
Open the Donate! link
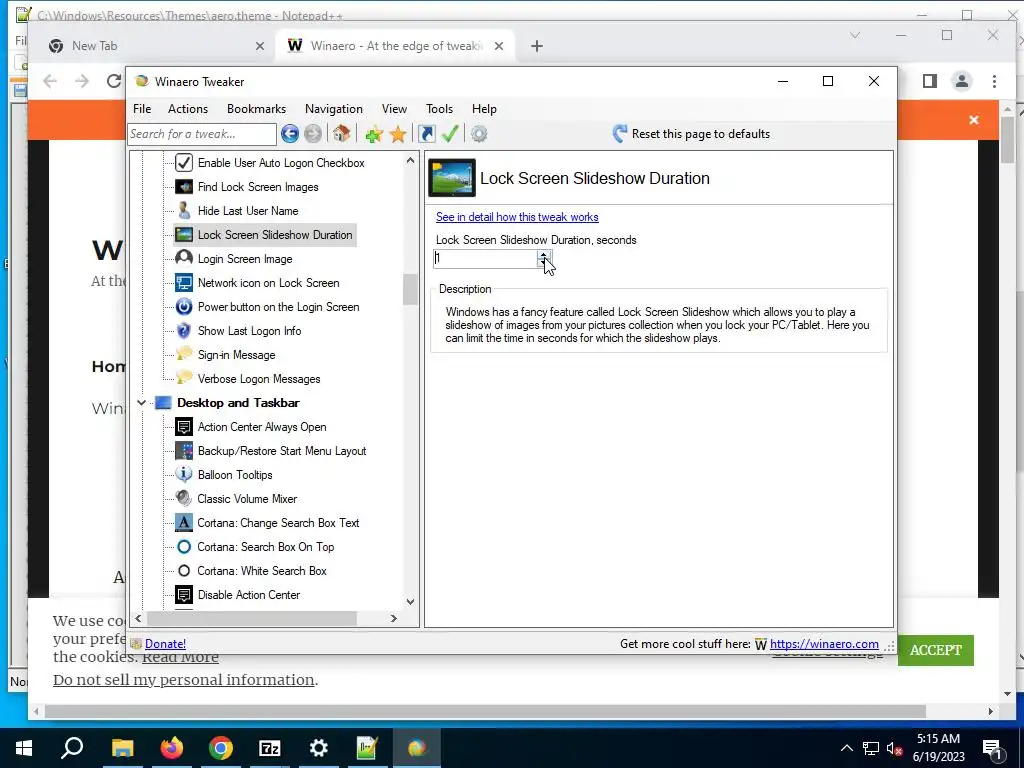tap(165, 644)
